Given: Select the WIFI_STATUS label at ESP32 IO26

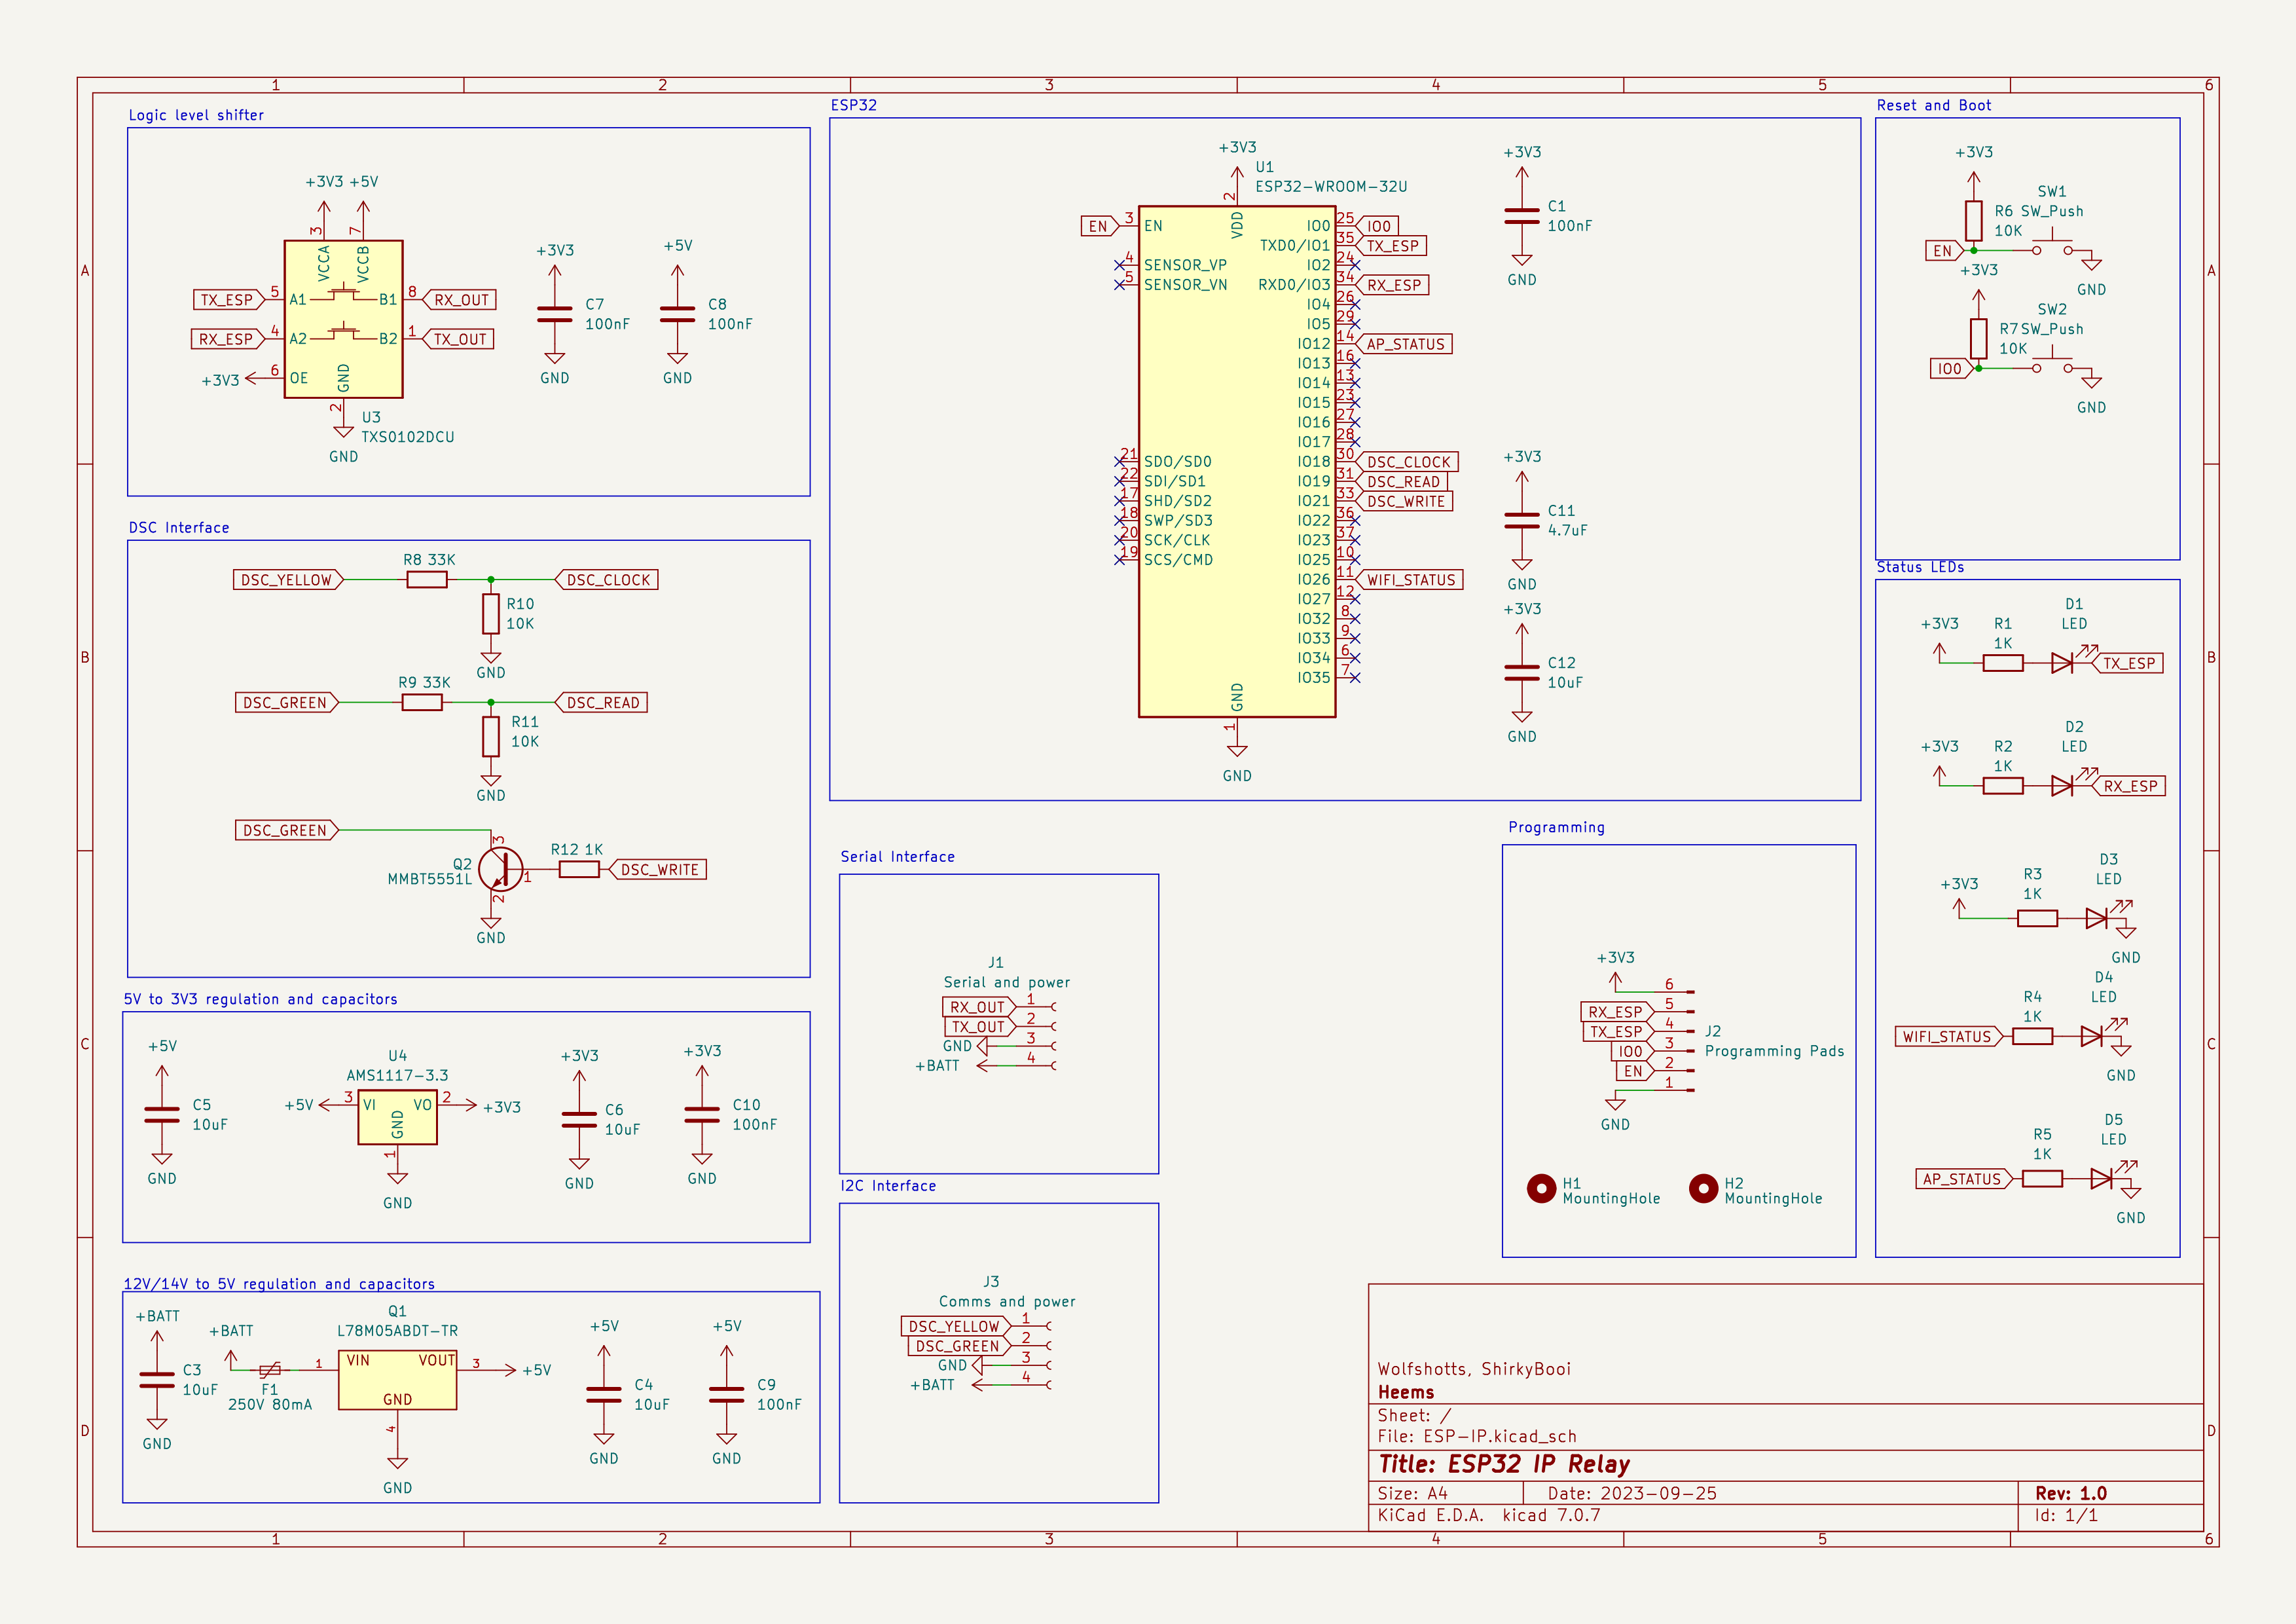Looking at the screenshot, I should click(1411, 580).
